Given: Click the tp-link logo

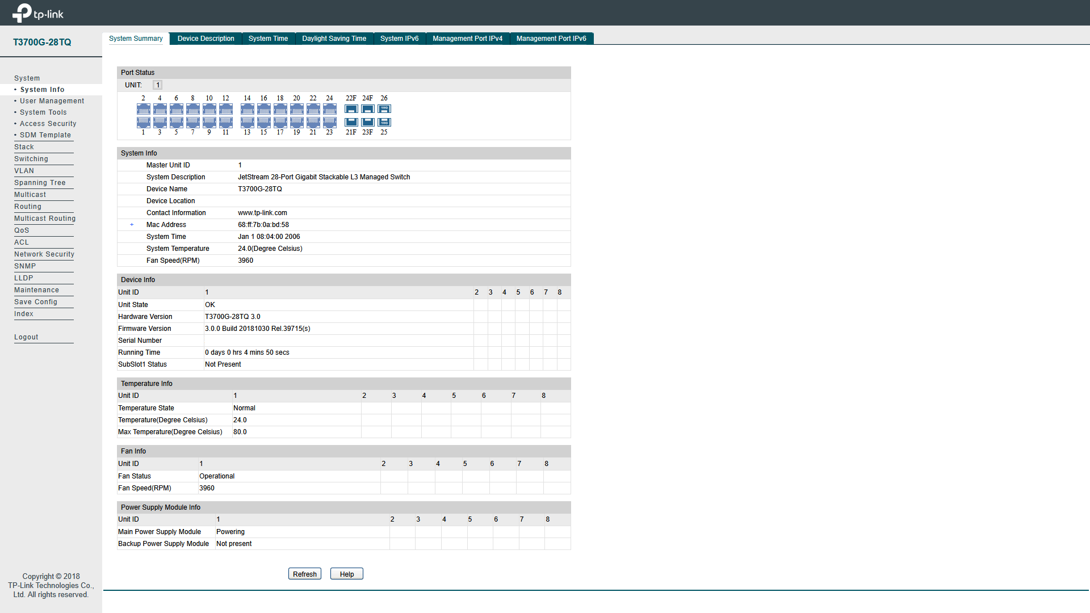Looking at the screenshot, I should point(38,13).
